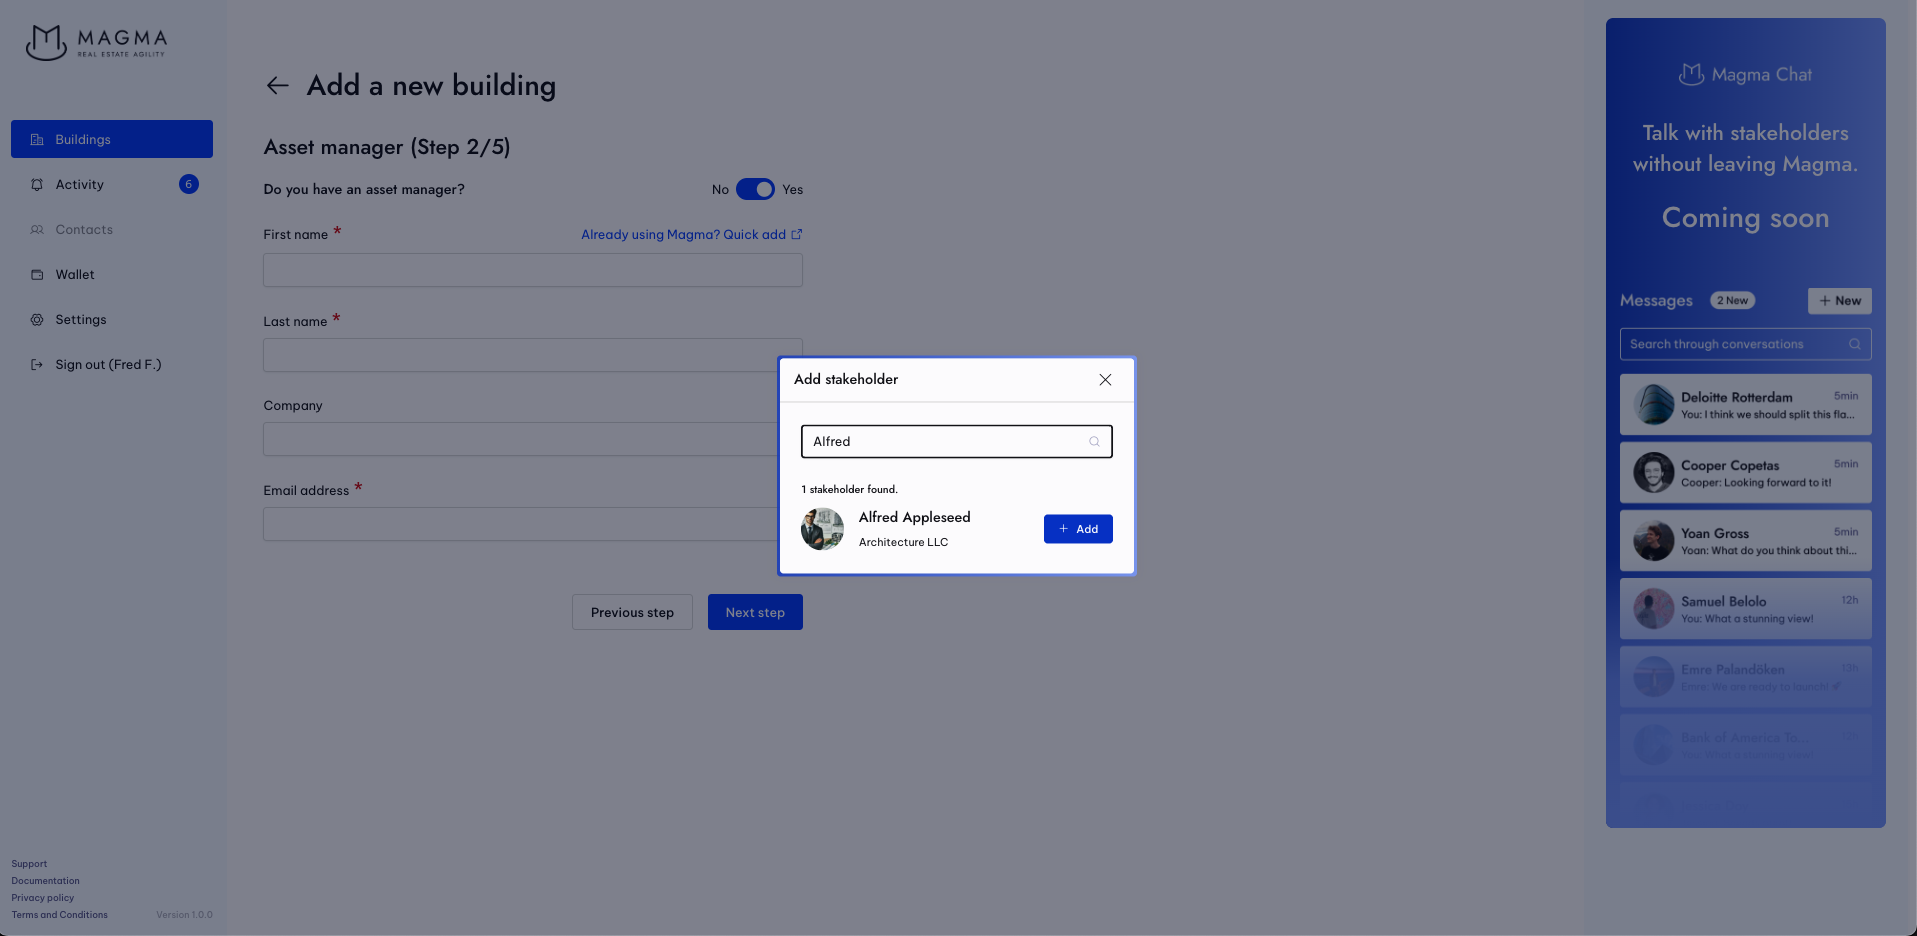Click the Deloitte Rotterdam conversation avatar

1653,405
